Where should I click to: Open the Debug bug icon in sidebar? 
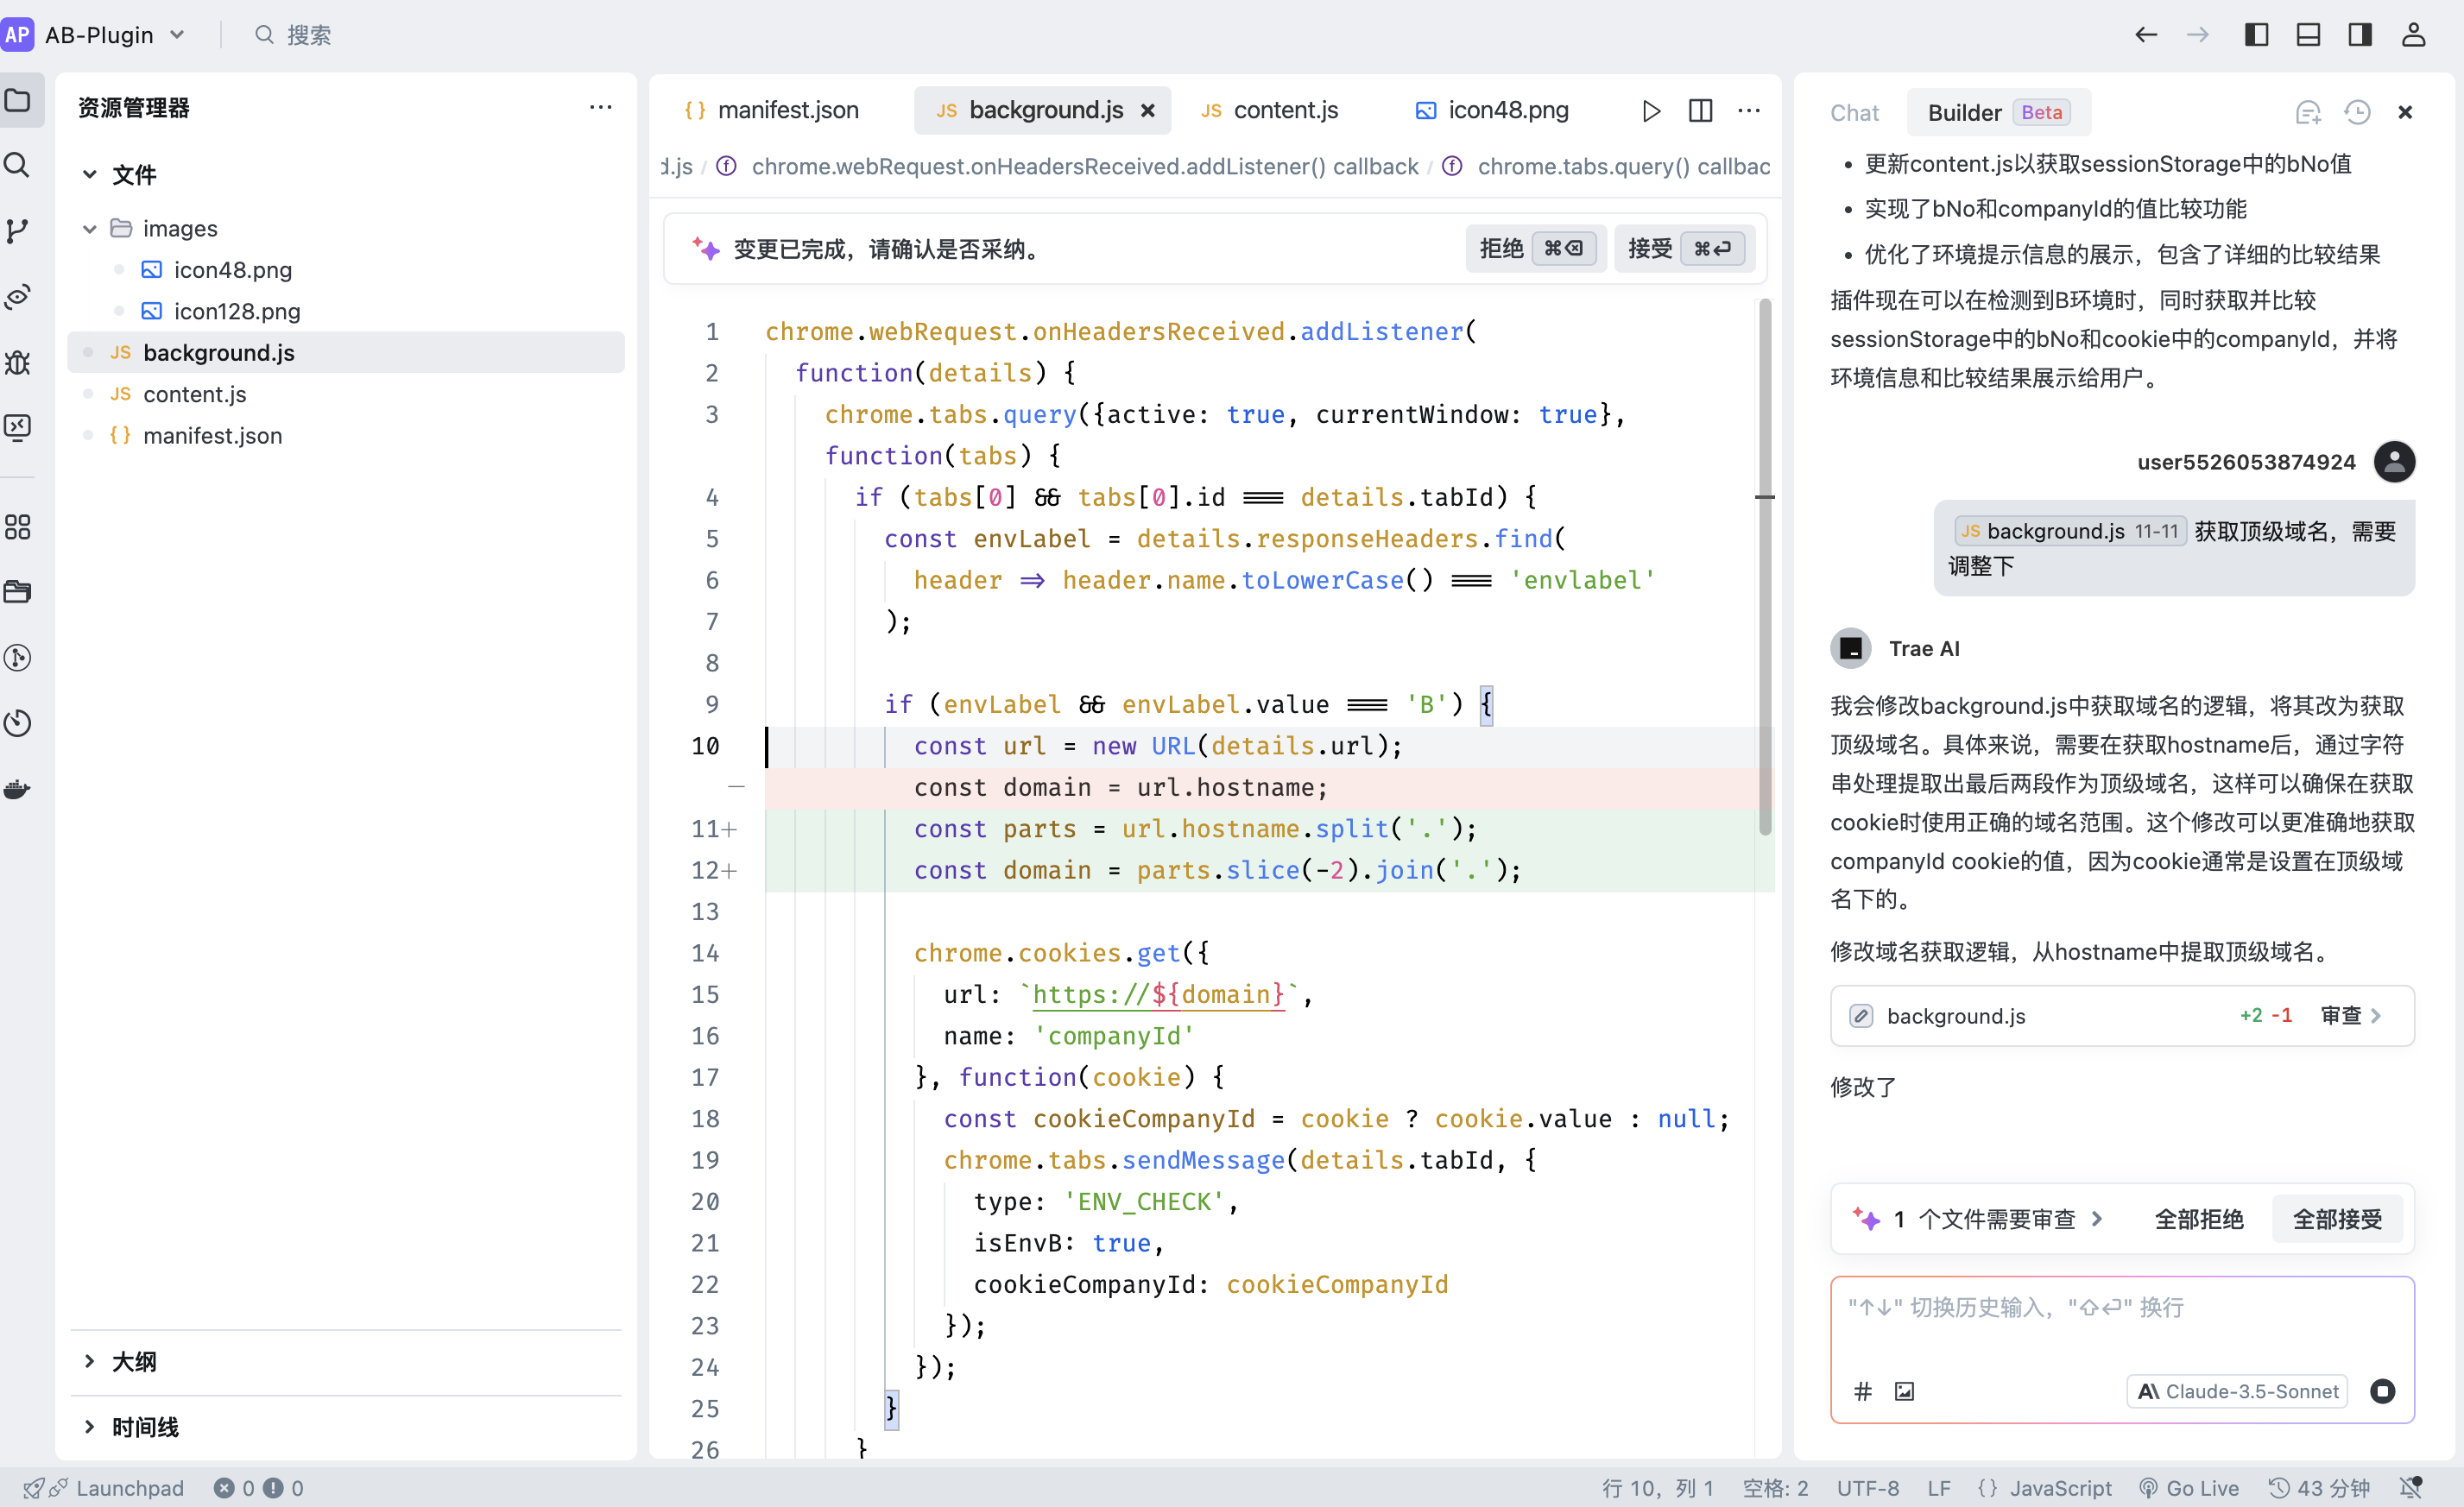18,362
